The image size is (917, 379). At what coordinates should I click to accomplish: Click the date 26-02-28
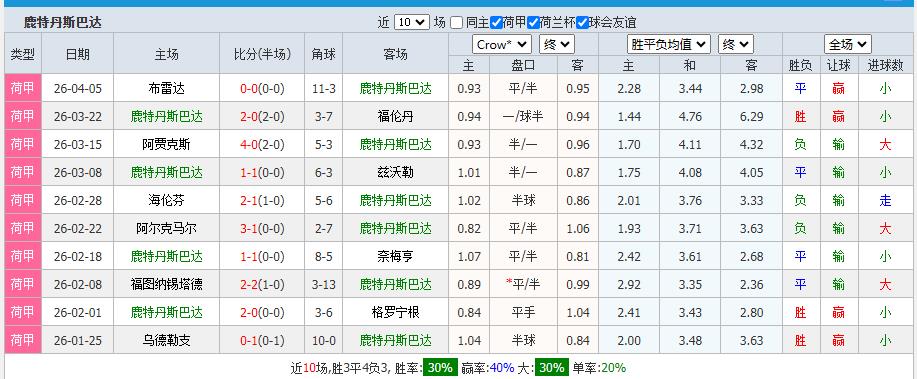pyautogui.click(x=78, y=201)
